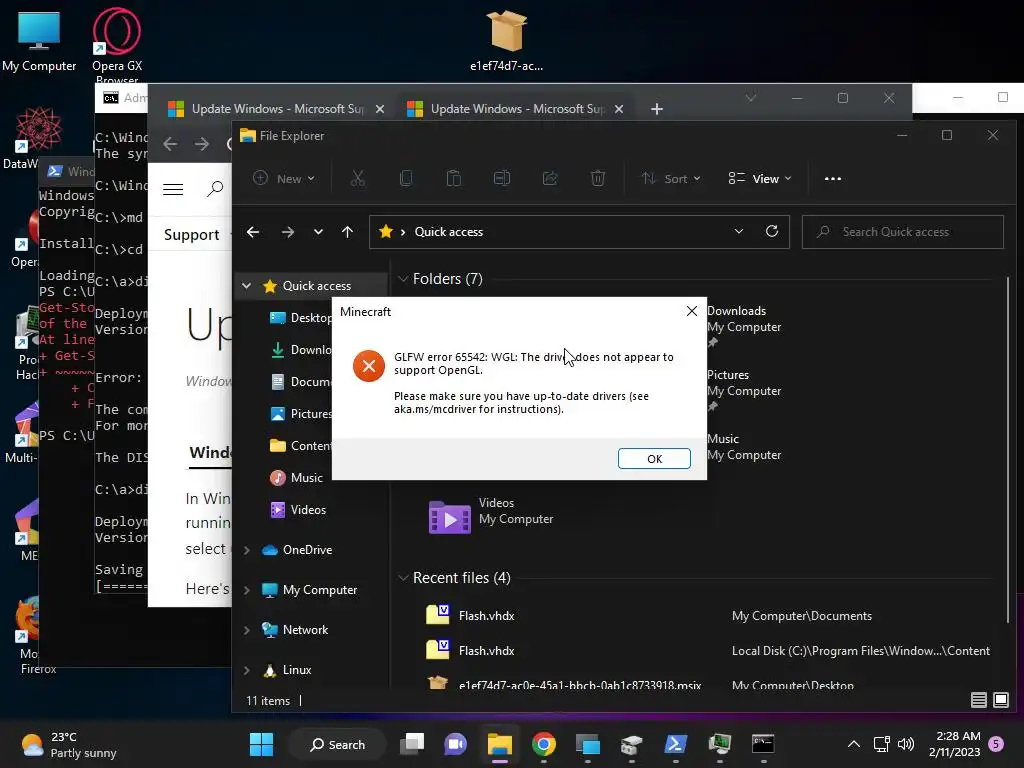Click the Cut scissors icon in File Explorer

coord(358,178)
